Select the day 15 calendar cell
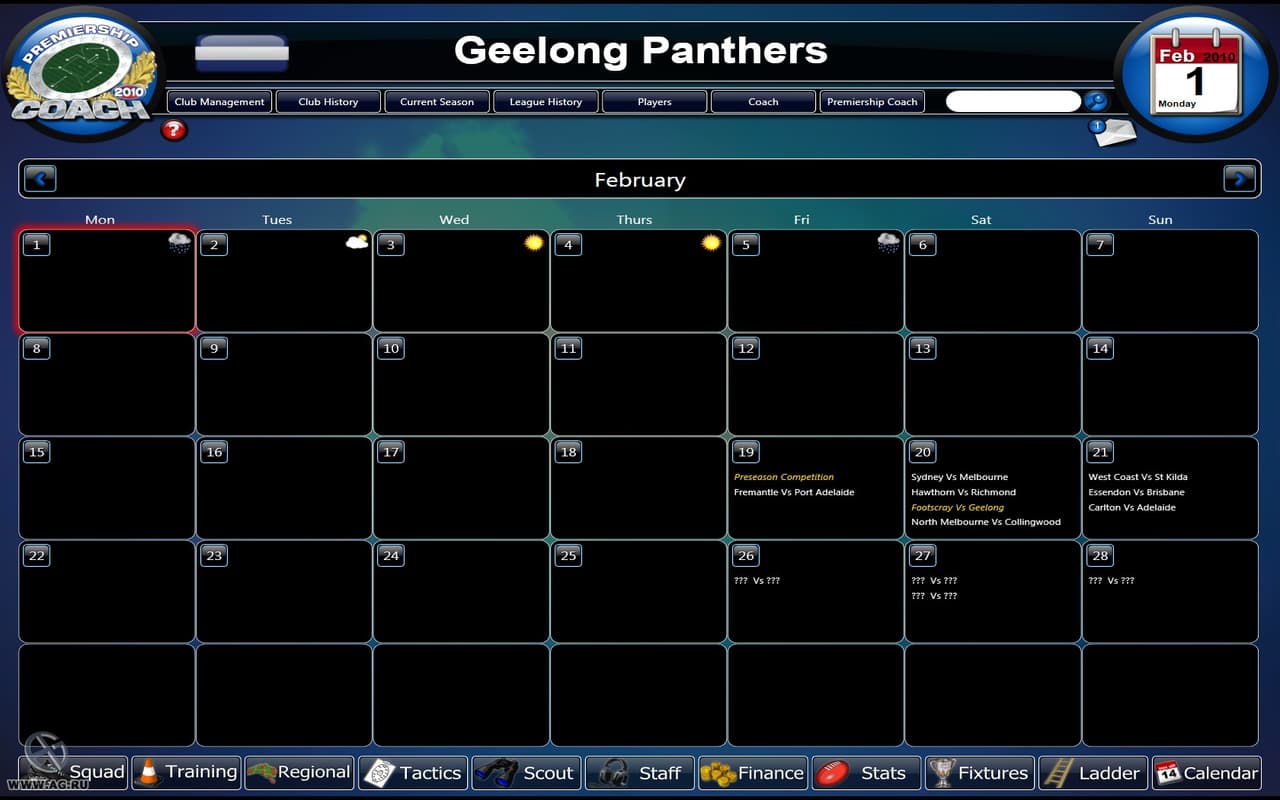 (x=107, y=488)
